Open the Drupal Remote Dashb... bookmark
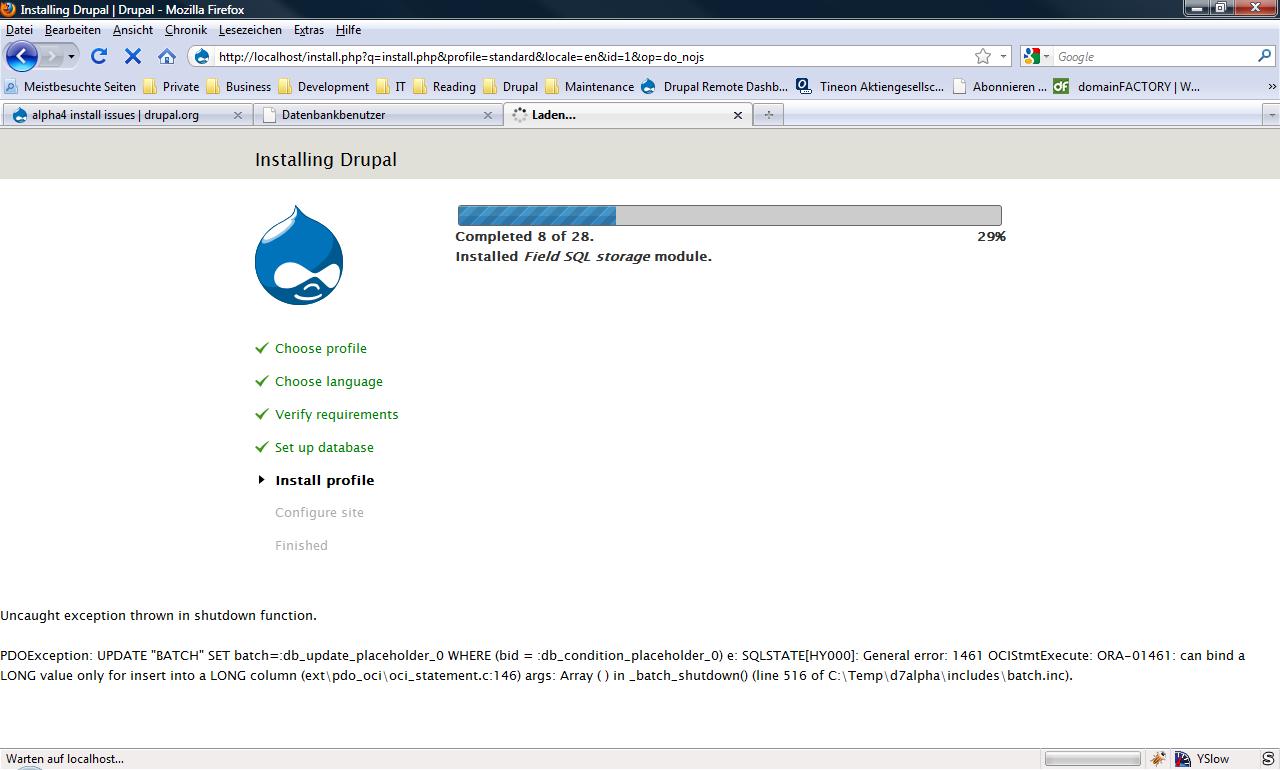 point(714,87)
